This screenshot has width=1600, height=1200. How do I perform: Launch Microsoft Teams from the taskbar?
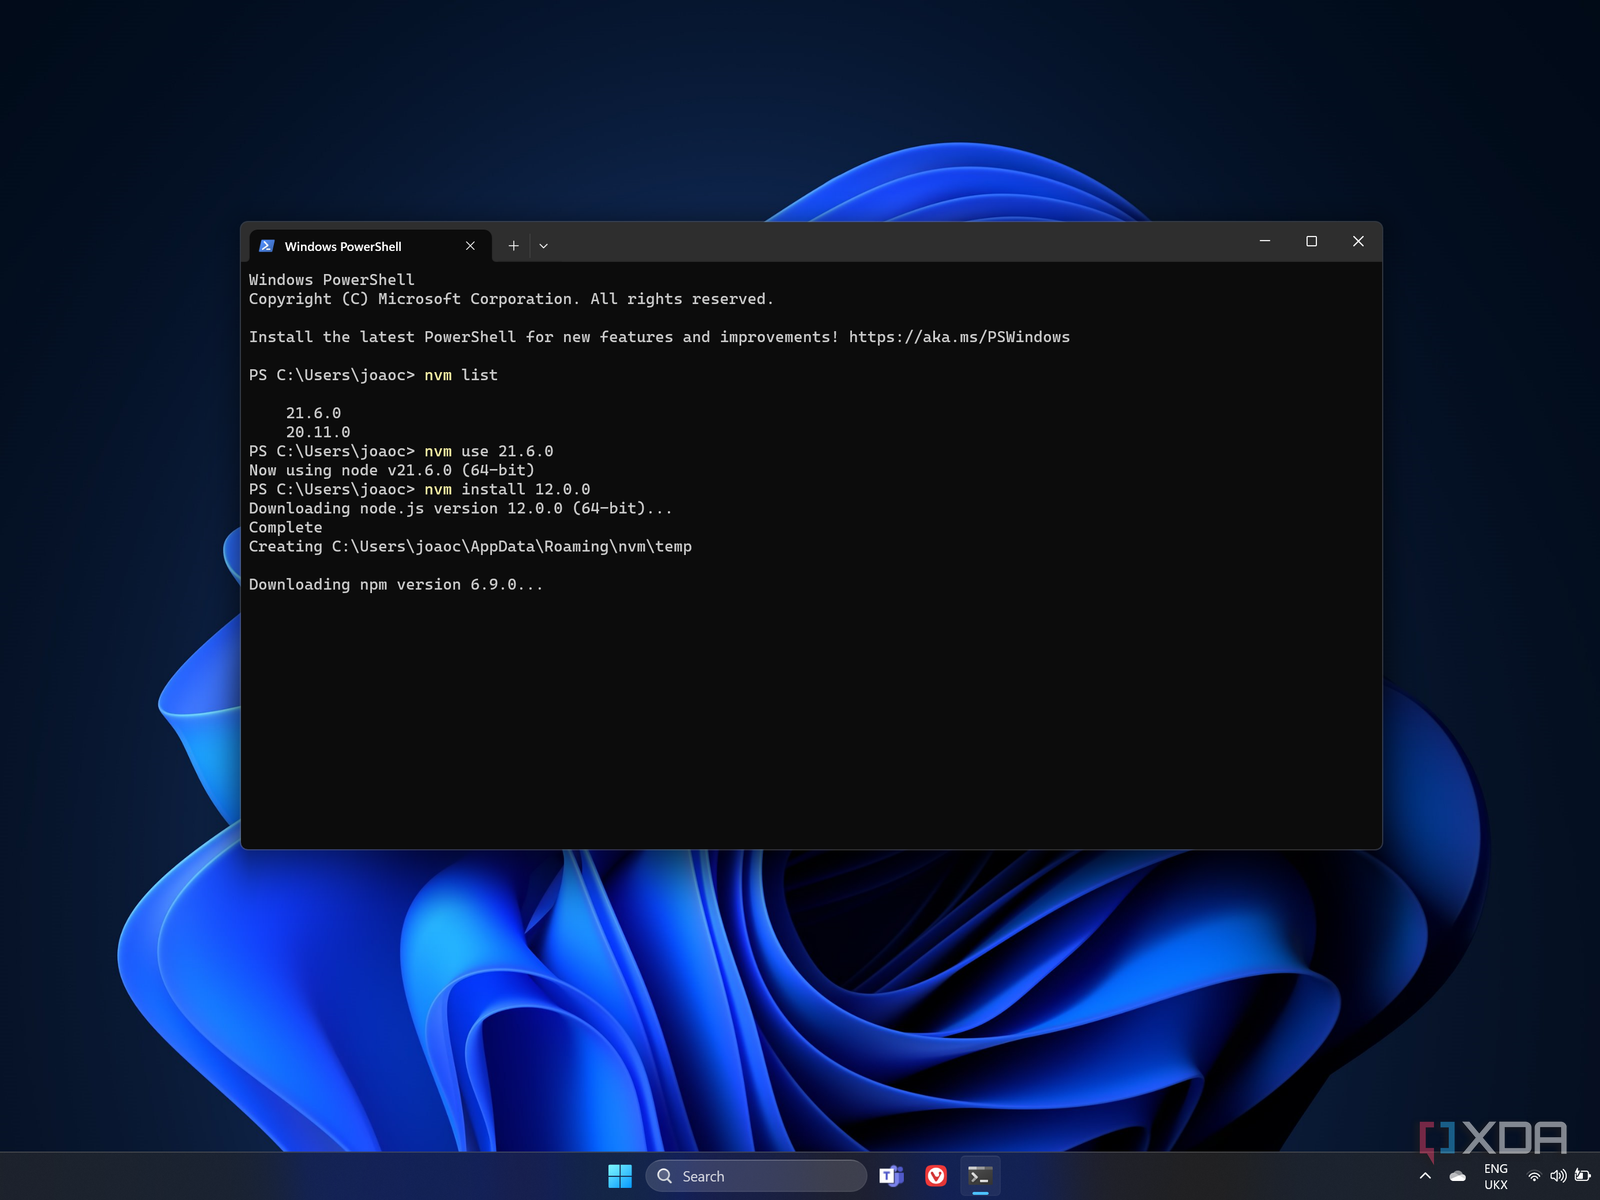tap(891, 1176)
